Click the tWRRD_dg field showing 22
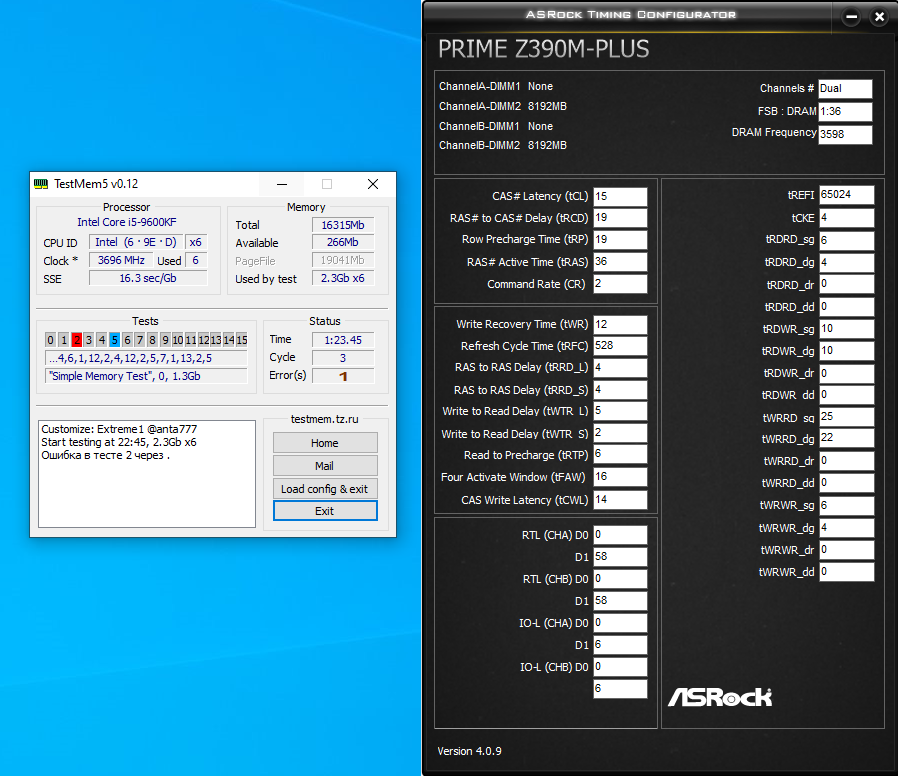 coord(846,438)
